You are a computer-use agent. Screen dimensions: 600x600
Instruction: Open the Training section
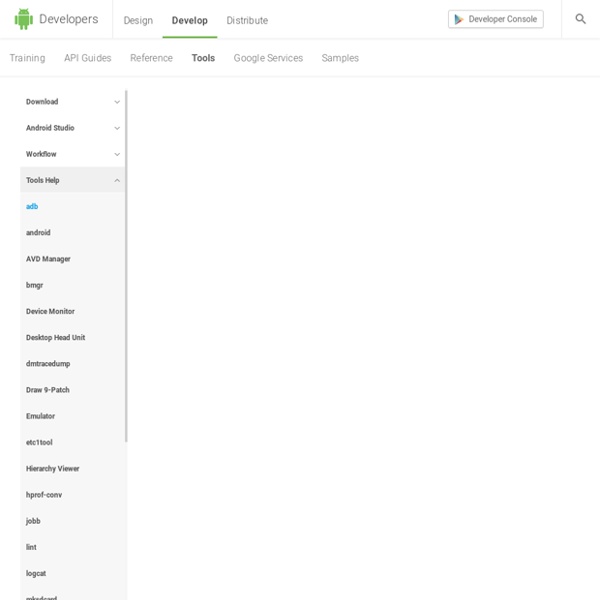point(27,58)
